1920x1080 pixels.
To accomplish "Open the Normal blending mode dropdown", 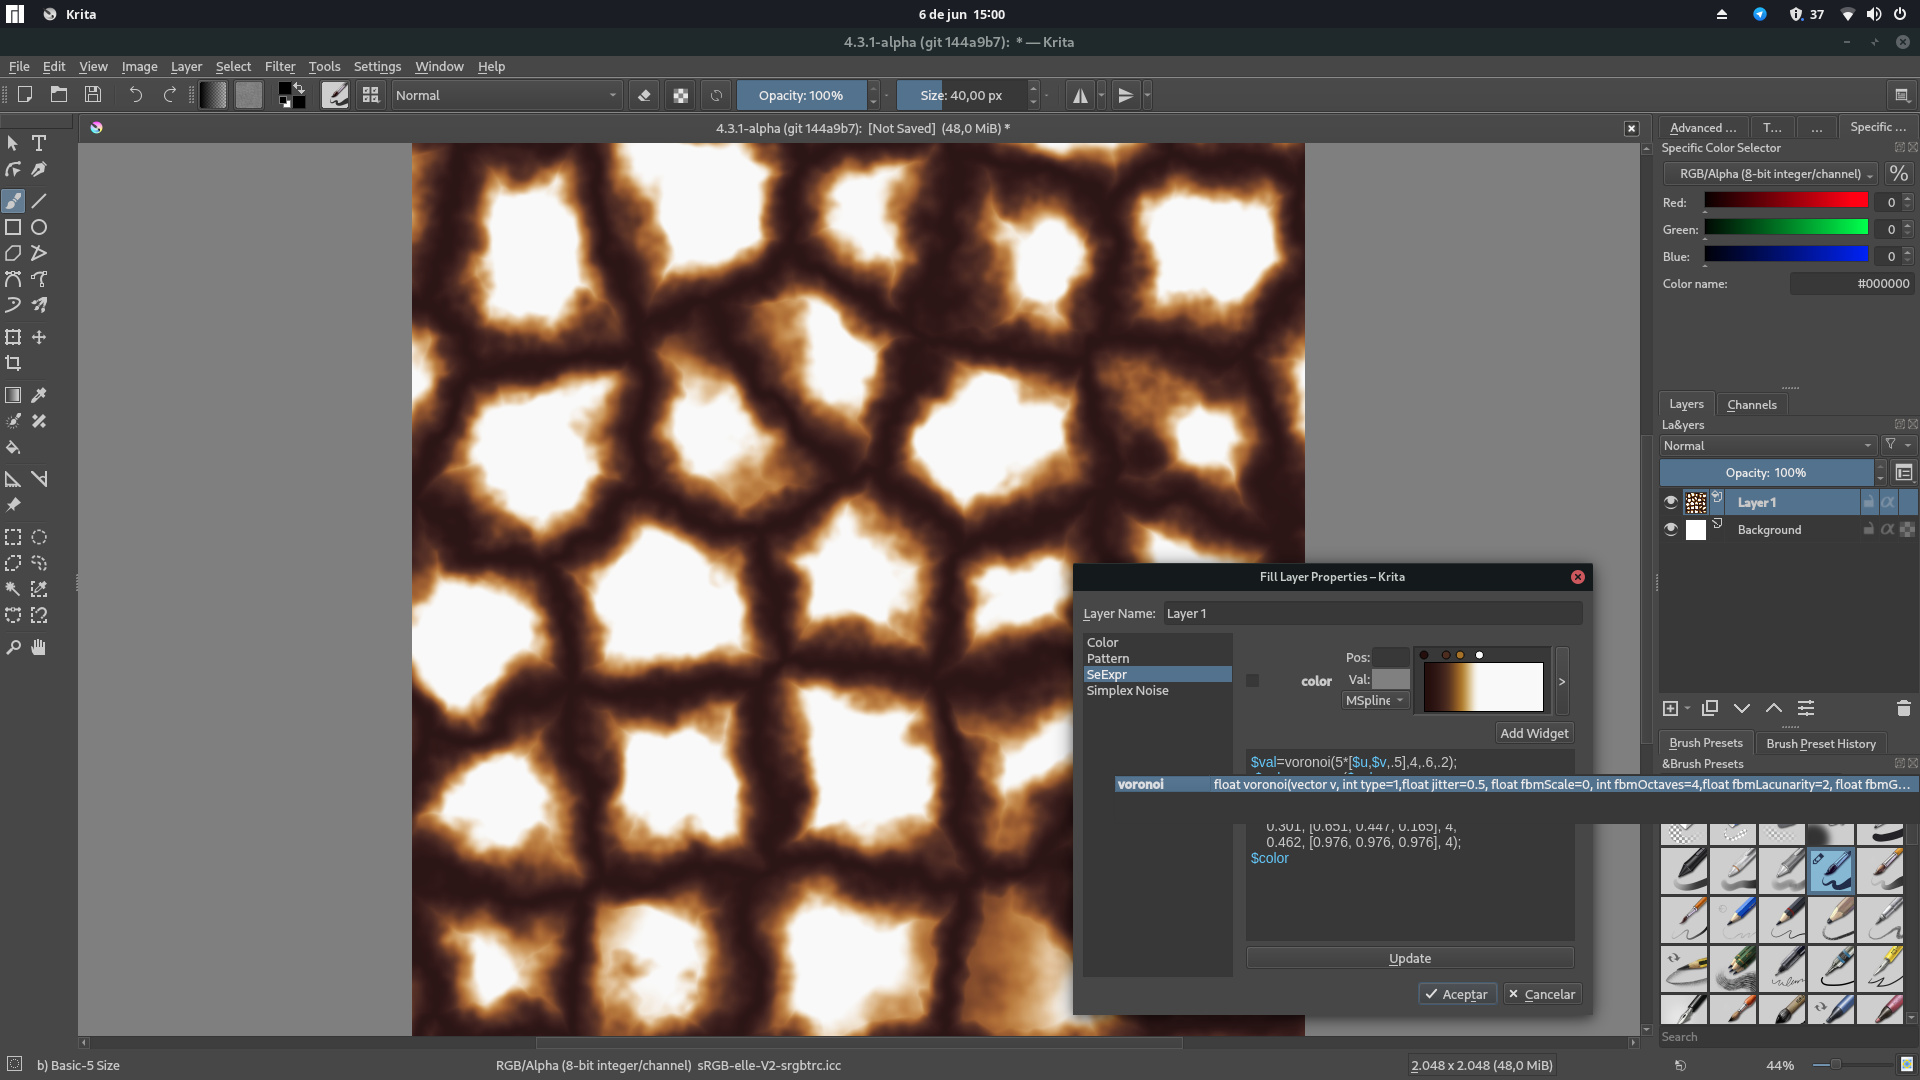I will coord(506,95).
